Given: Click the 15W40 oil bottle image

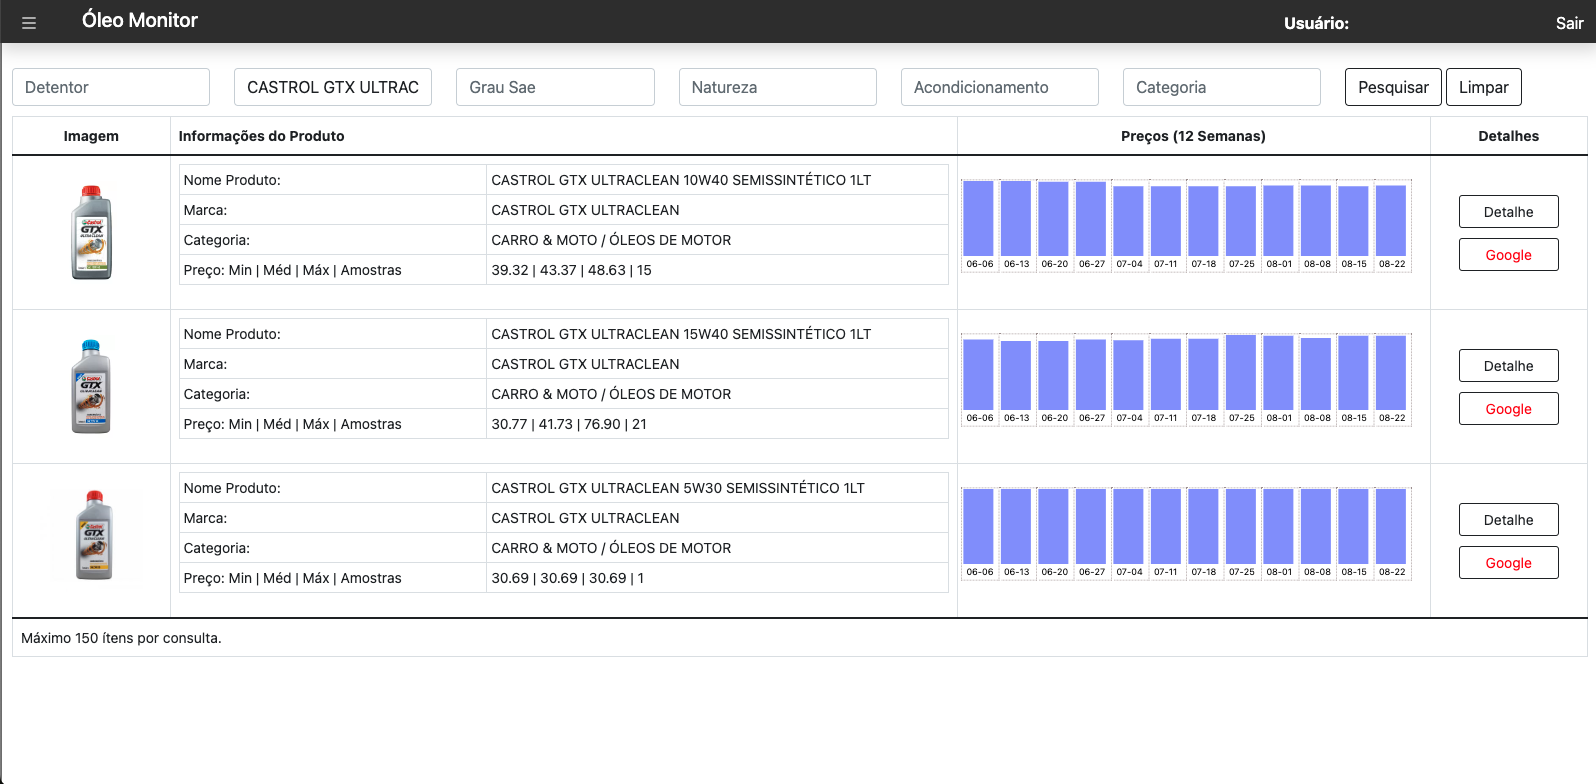Looking at the screenshot, I should (91, 386).
